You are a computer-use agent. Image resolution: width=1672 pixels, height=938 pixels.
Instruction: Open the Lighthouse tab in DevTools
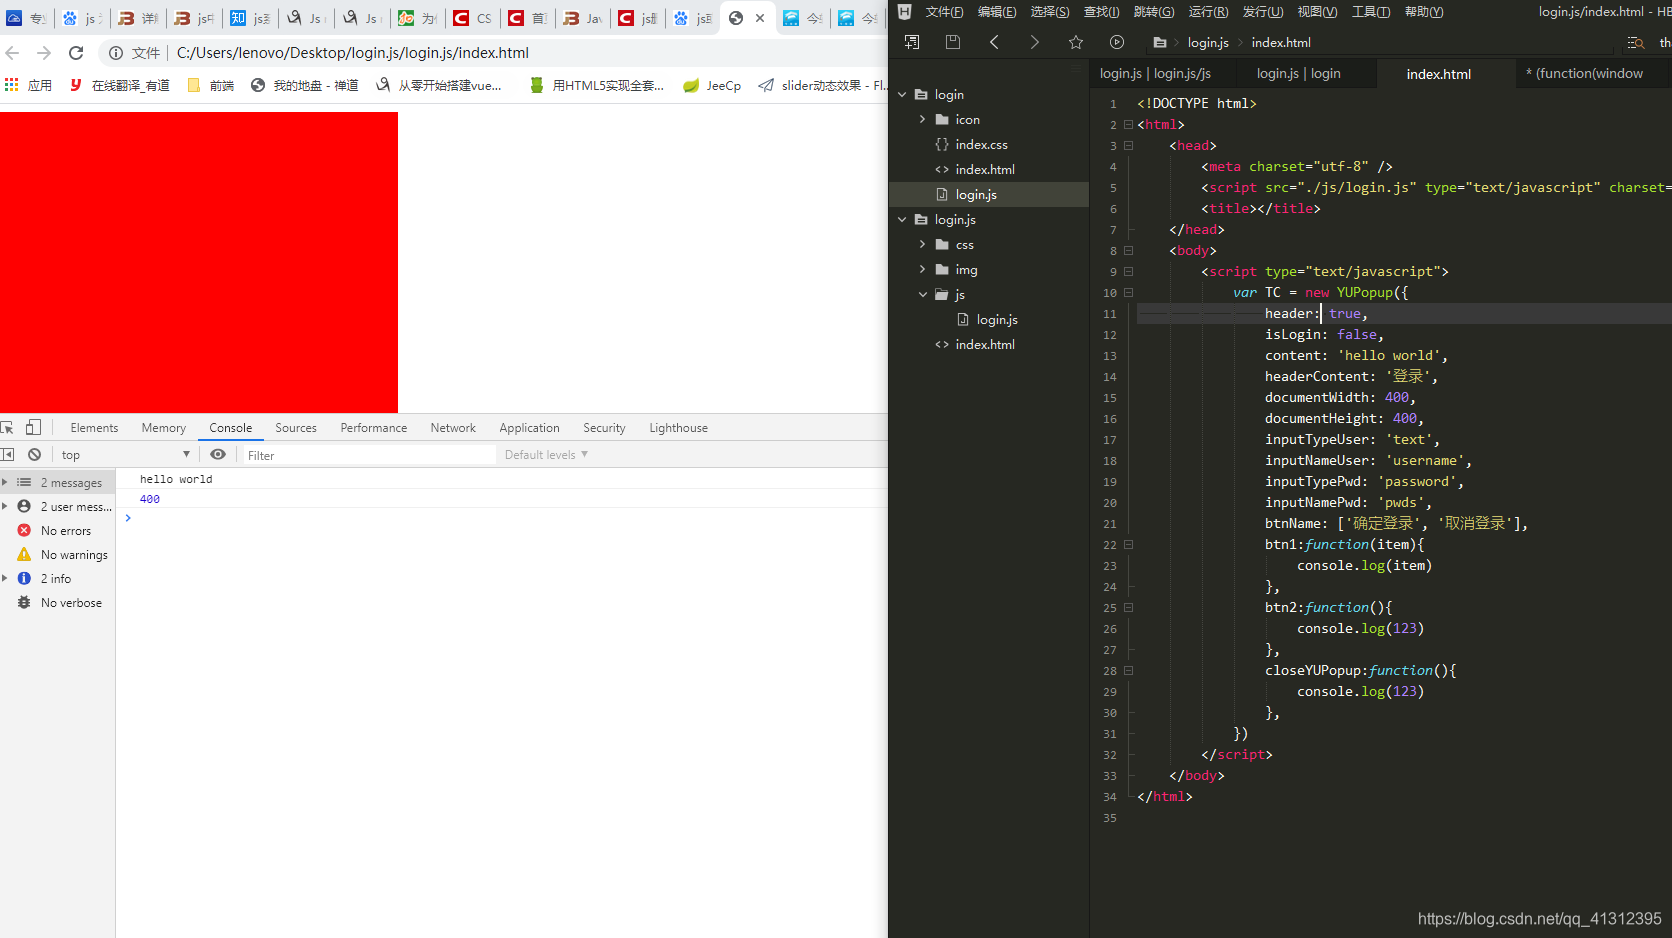click(x=678, y=428)
